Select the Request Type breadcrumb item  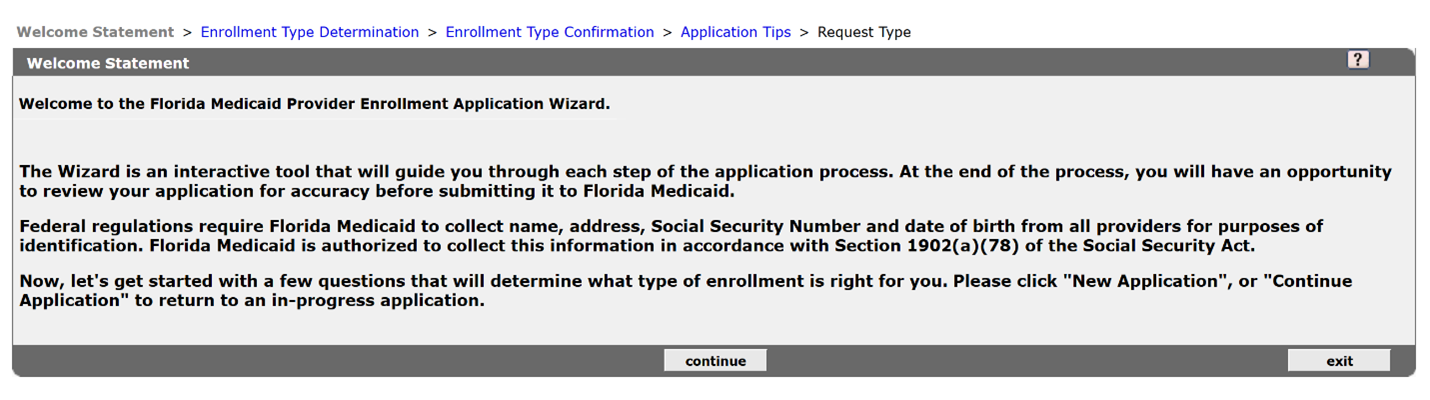[x=864, y=32]
